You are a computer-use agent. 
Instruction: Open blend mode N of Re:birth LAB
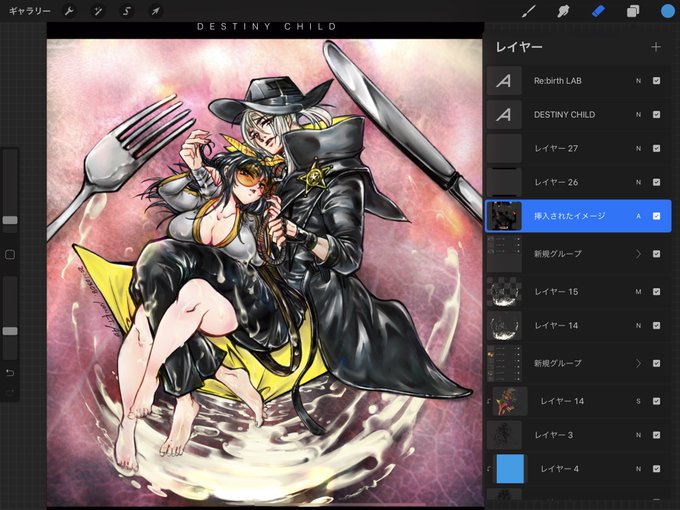(x=638, y=81)
